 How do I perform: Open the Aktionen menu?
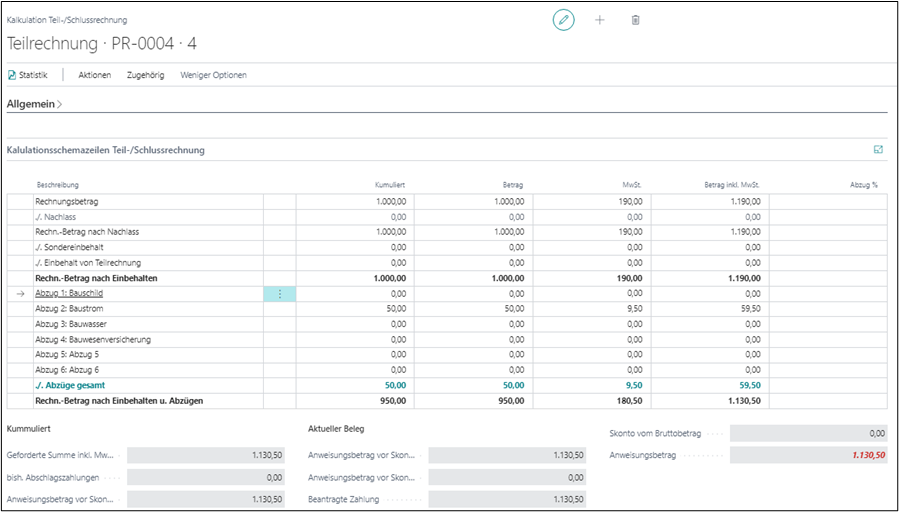pyautogui.click(x=94, y=75)
